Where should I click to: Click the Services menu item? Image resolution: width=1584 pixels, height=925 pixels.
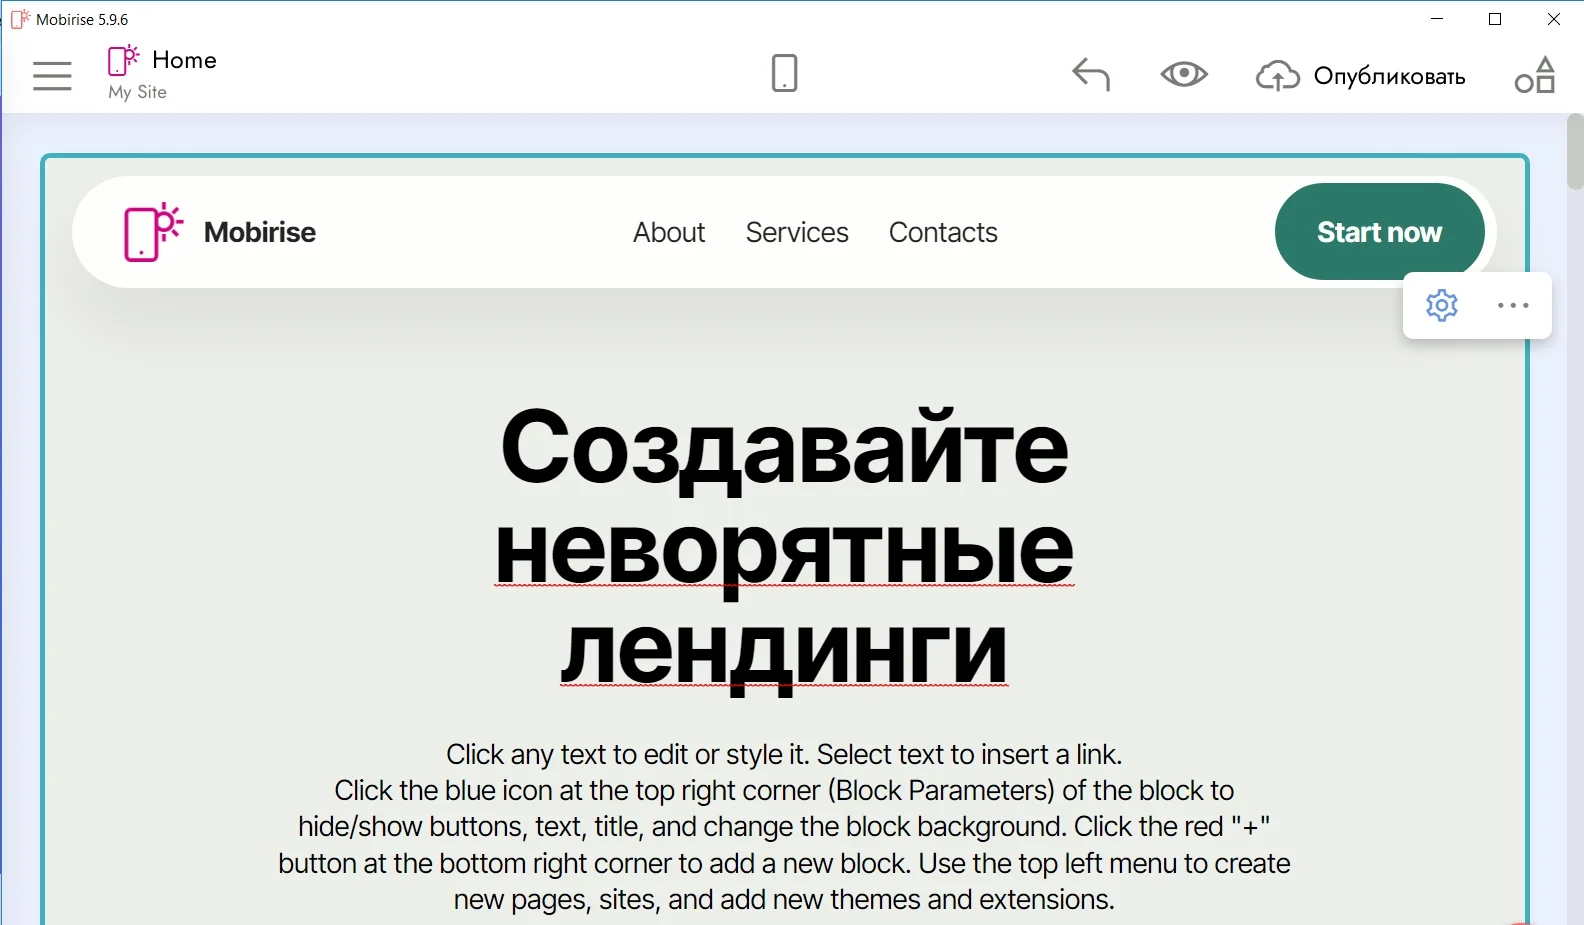797,232
